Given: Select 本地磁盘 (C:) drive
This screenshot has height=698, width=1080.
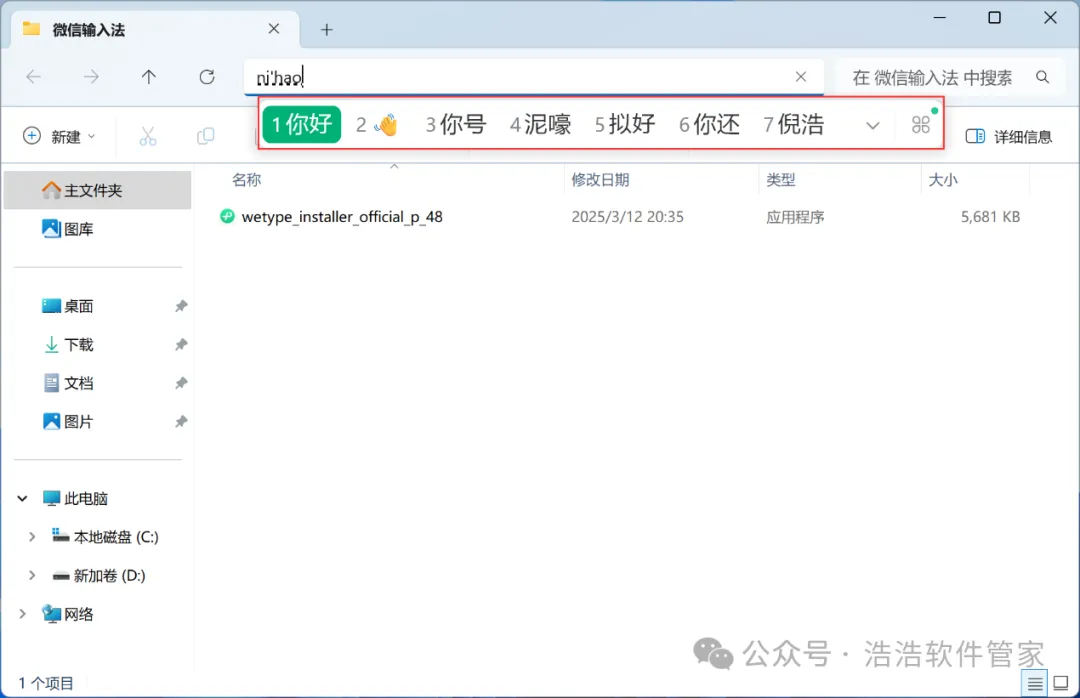Looking at the screenshot, I should pyautogui.click(x=105, y=537).
